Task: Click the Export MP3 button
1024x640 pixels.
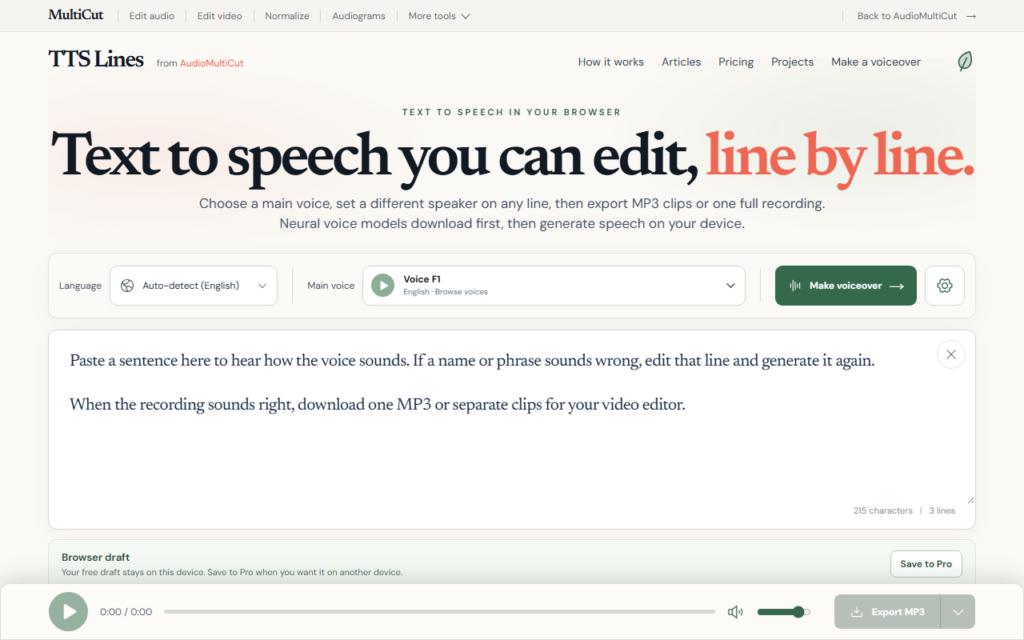Action: pyautogui.click(x=888, y=612)
